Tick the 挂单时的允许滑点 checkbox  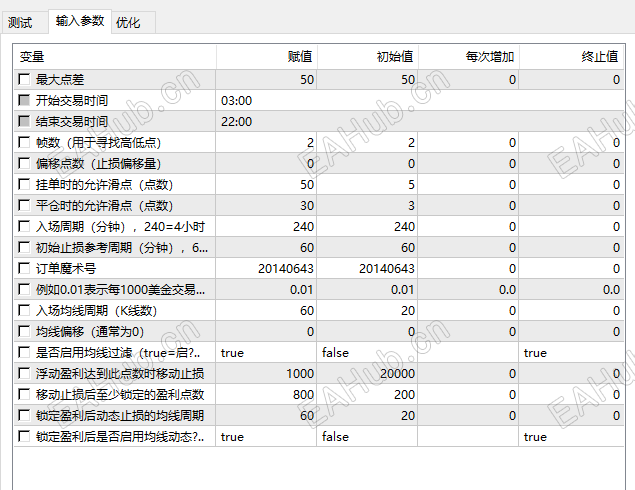pyautogui.click(x=24, y=184)
